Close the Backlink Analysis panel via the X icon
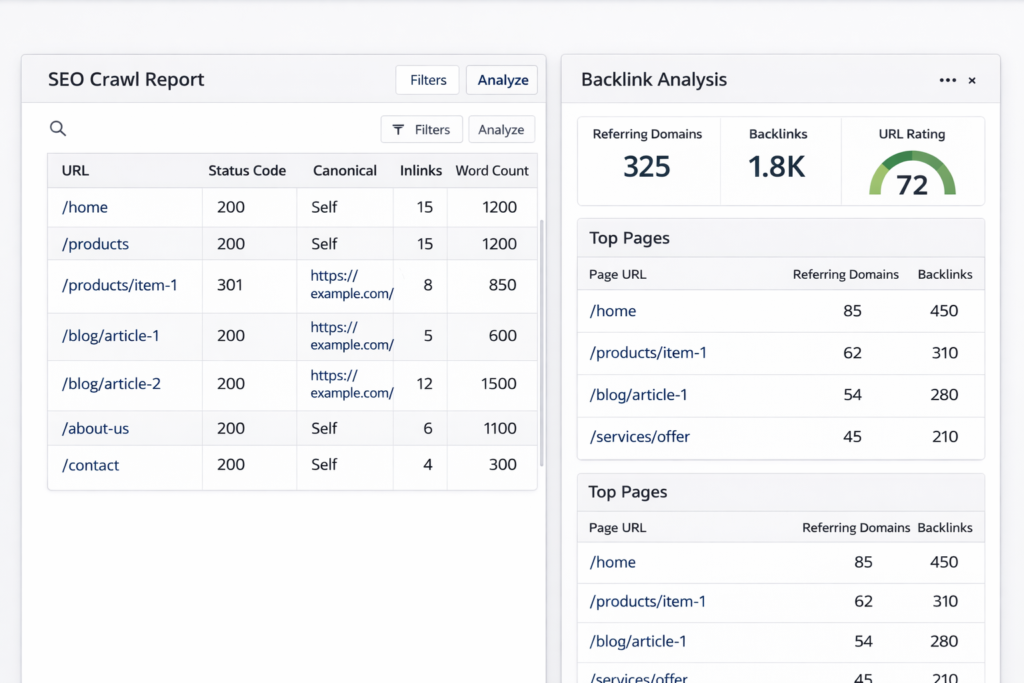 (x=972, y=80)
